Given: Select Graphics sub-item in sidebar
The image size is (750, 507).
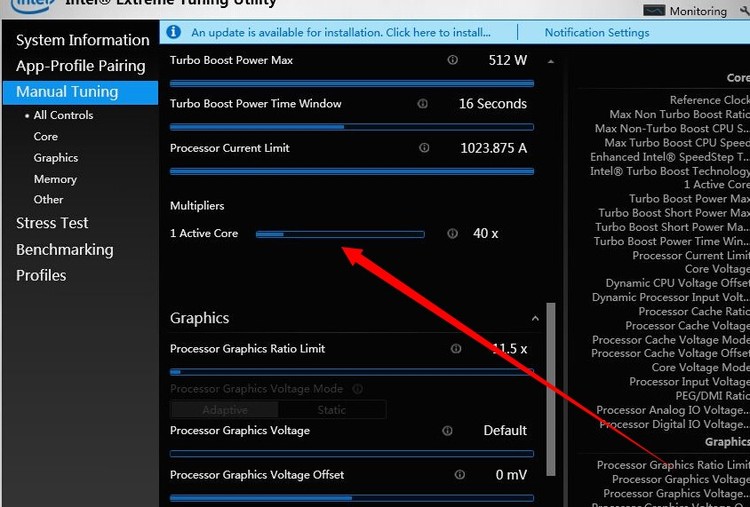Looking at the screenshot, I should pyautogui.click(x=55, y=158).
